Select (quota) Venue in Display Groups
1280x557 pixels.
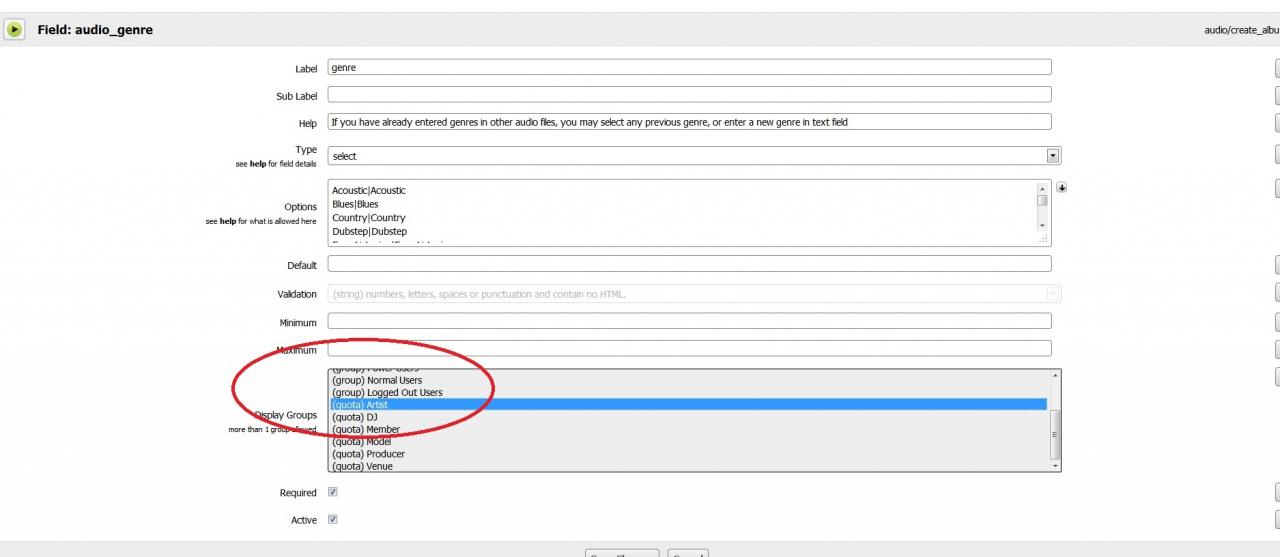click(x=688, y=466)
